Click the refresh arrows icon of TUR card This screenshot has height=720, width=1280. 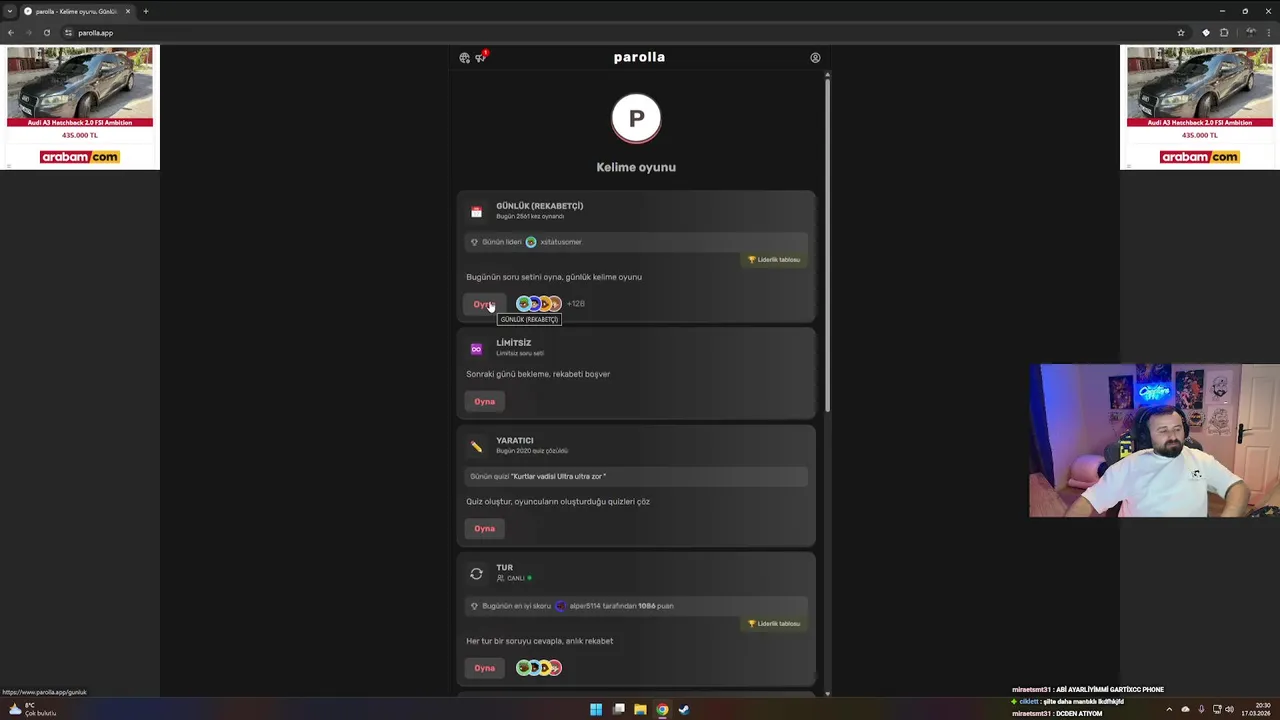[x=476, y=574]
